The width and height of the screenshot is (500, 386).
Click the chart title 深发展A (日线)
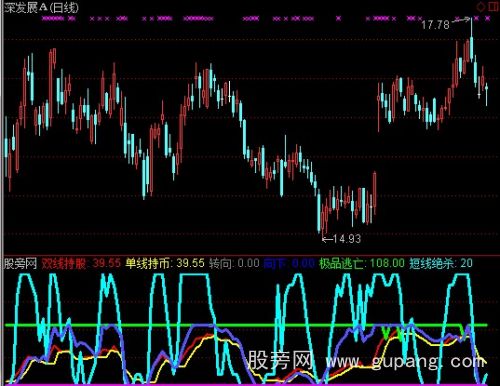click(41, 7)
